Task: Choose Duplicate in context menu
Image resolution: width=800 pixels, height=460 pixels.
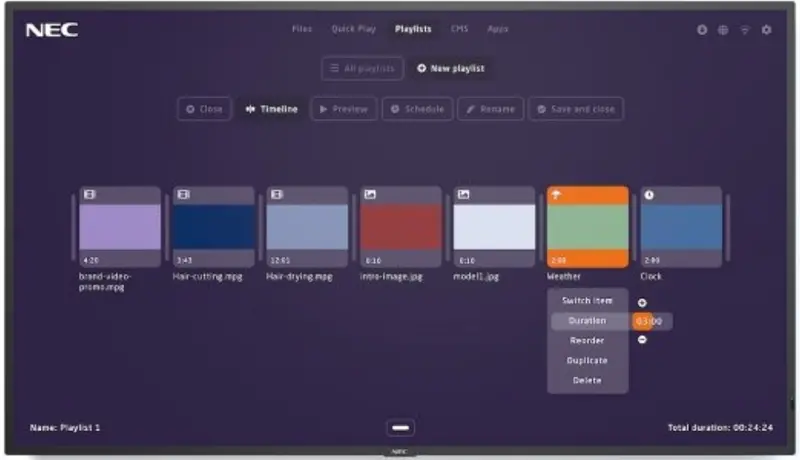Action: (x=587, y=361)
